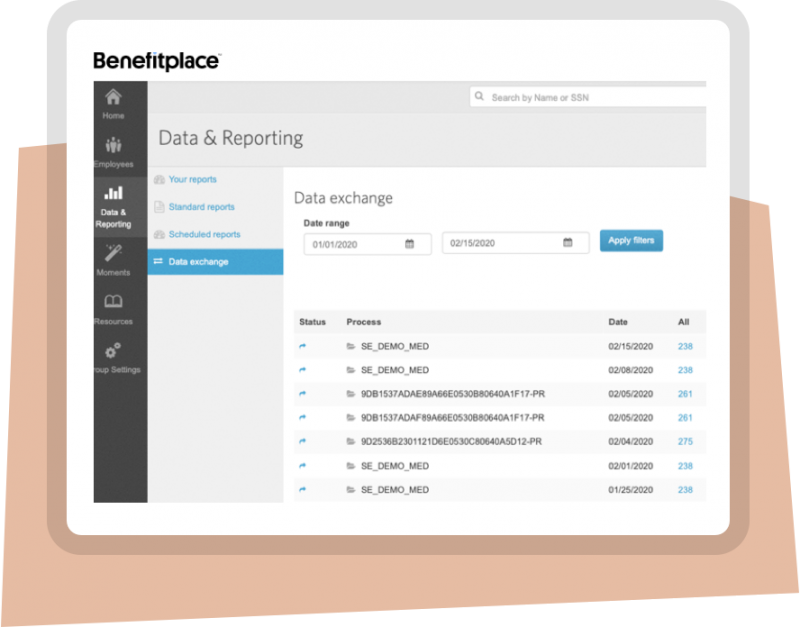Open Standard reports in the submenu
The width and height of the screenshot is (800, 627).
click(202, 207)
